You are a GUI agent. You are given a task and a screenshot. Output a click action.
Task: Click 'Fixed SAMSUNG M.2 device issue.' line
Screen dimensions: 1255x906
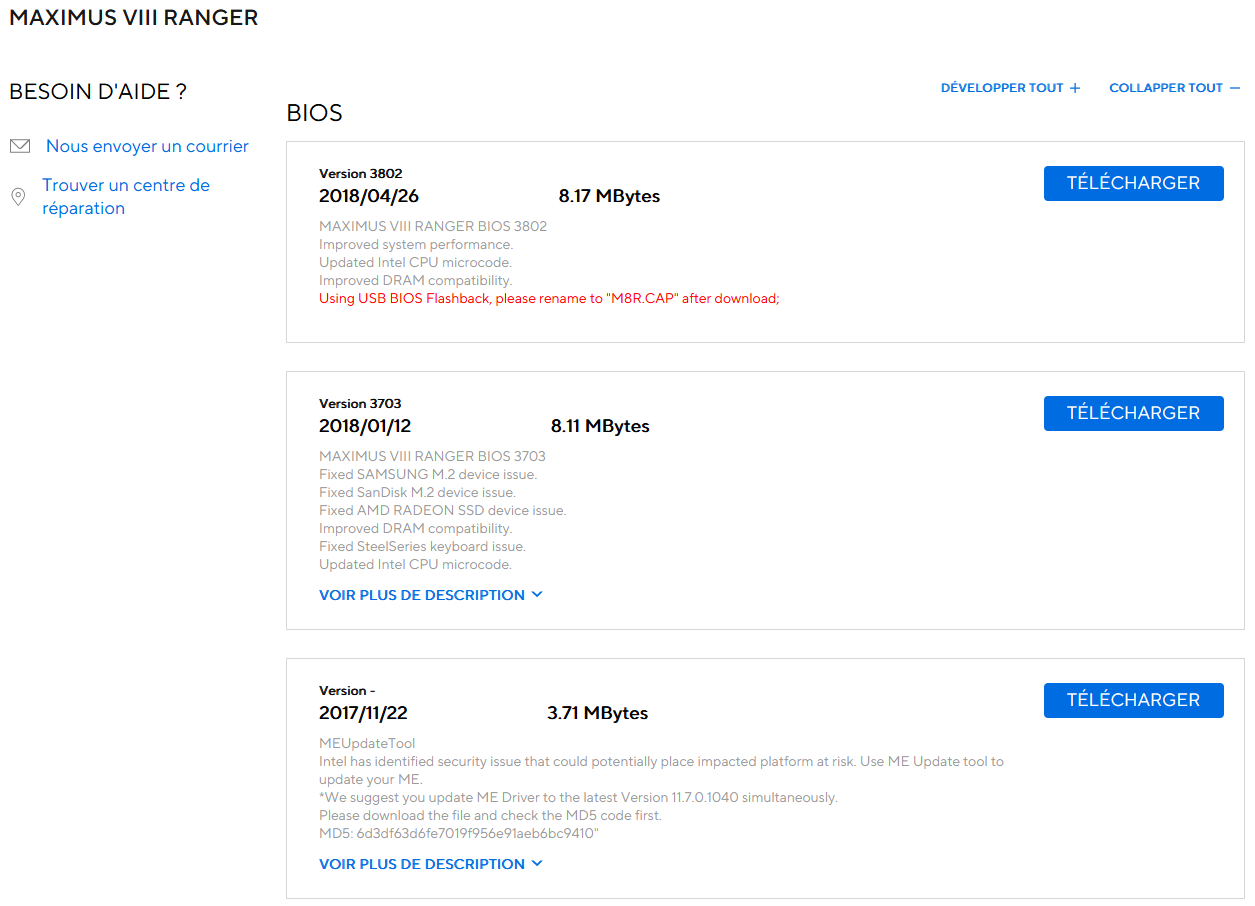pyautogui.click(x=428, y=475)
